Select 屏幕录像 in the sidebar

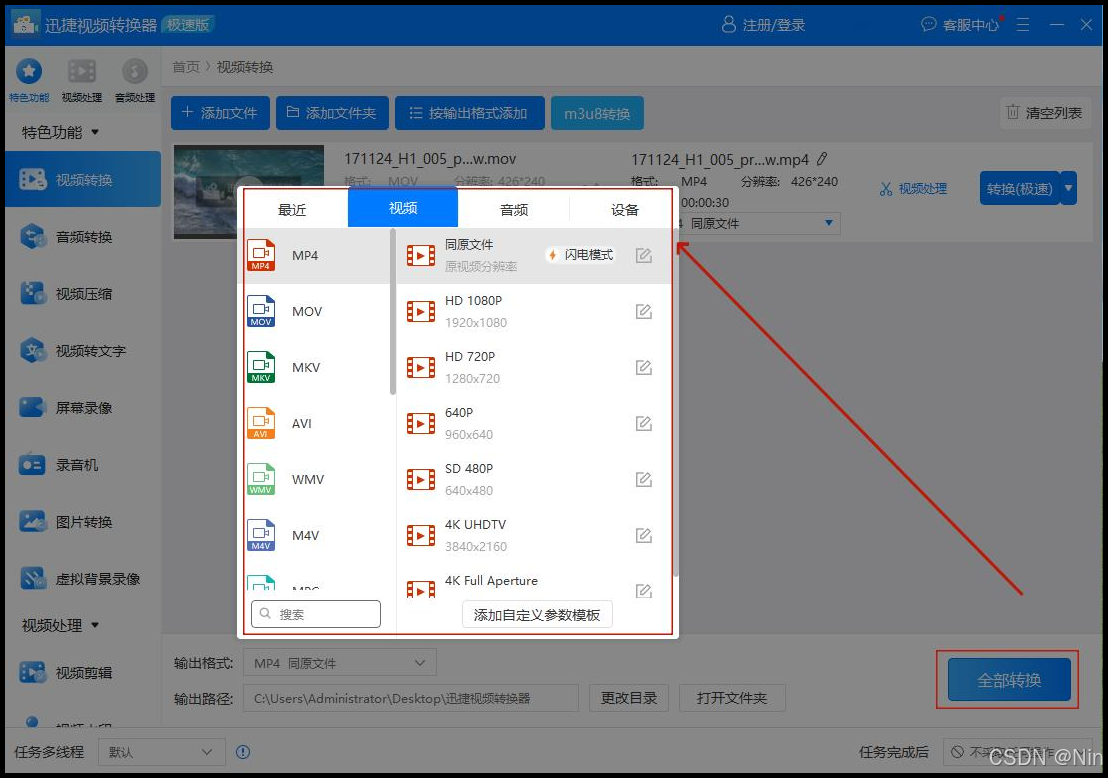point(83,408)
